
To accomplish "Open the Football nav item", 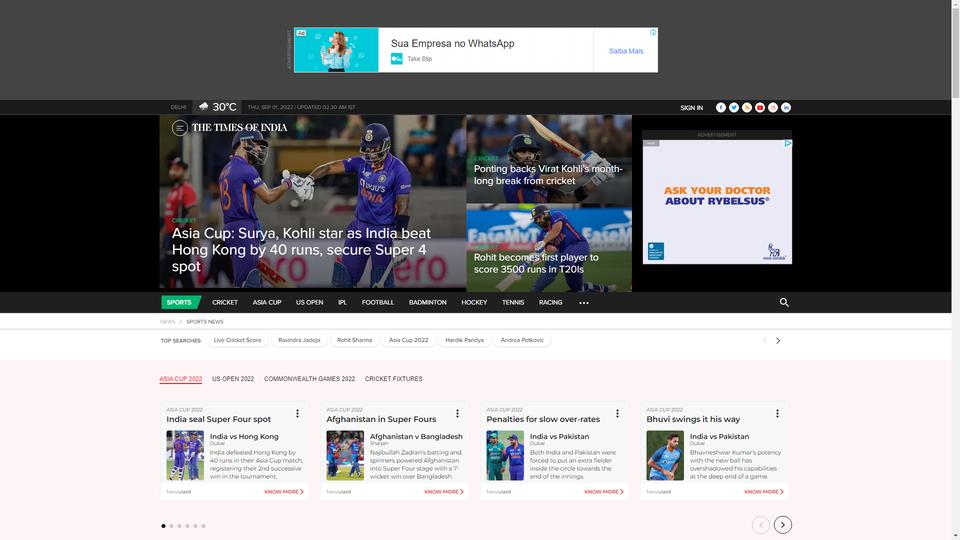I will [378, 302].
